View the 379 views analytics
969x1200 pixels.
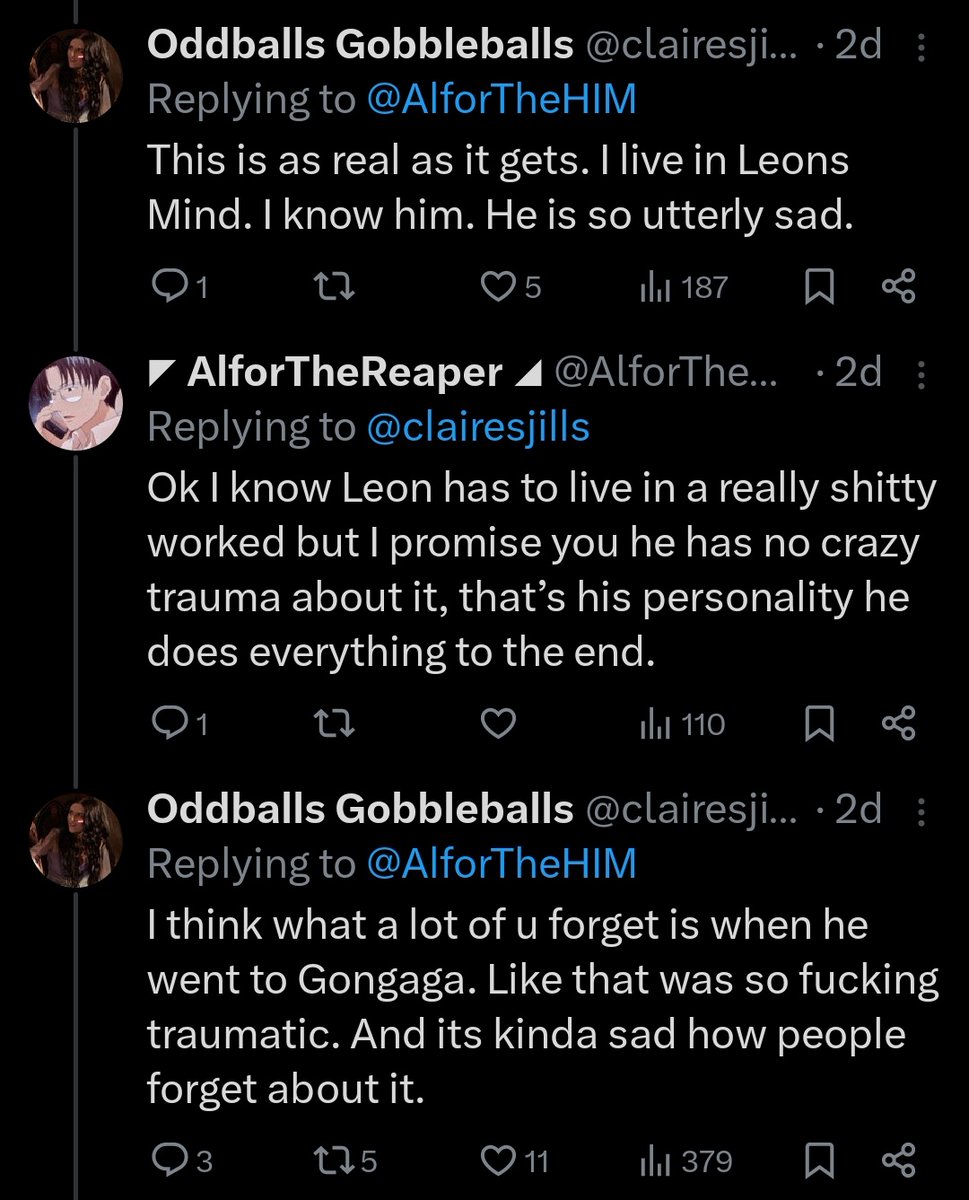point(685,1162)
